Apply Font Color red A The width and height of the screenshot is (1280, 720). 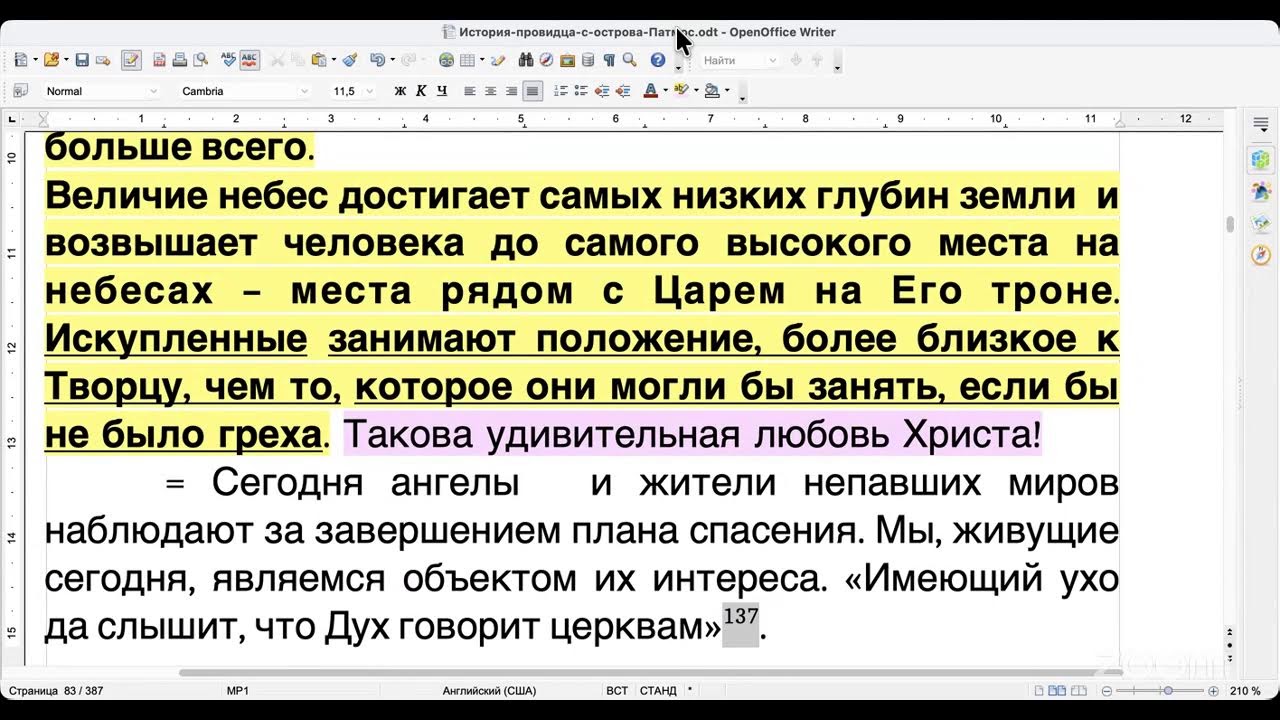[x=651, y=91]
